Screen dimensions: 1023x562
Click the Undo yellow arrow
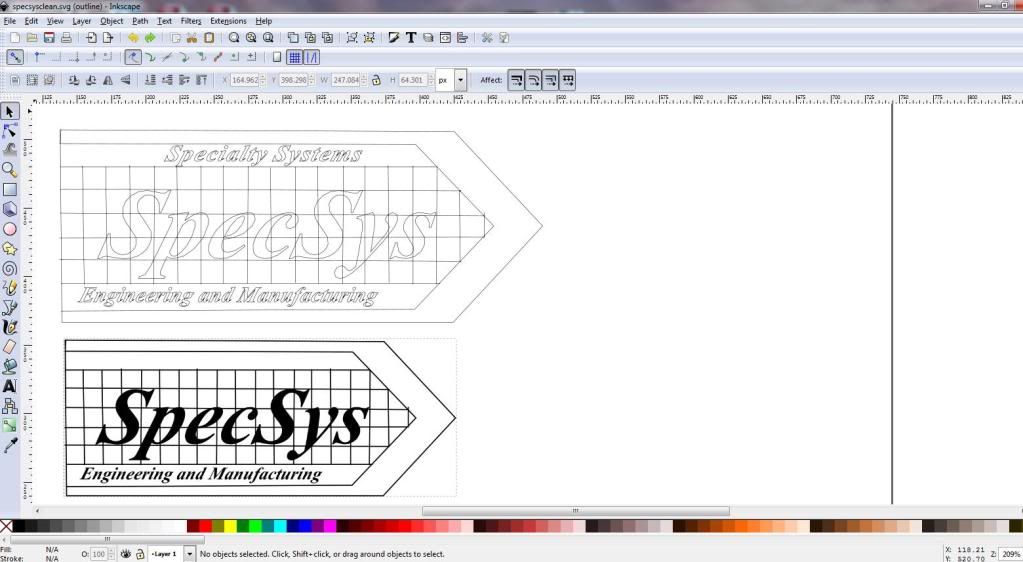click(134, 38)
